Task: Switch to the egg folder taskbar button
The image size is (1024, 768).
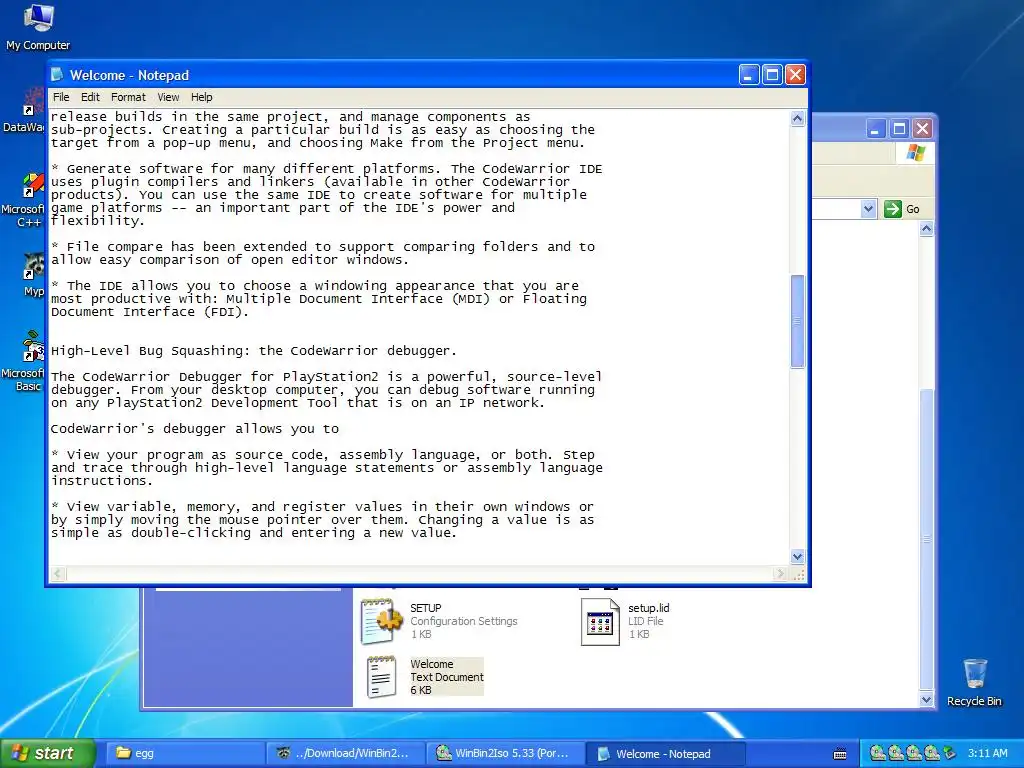Action: coord(183,754)
